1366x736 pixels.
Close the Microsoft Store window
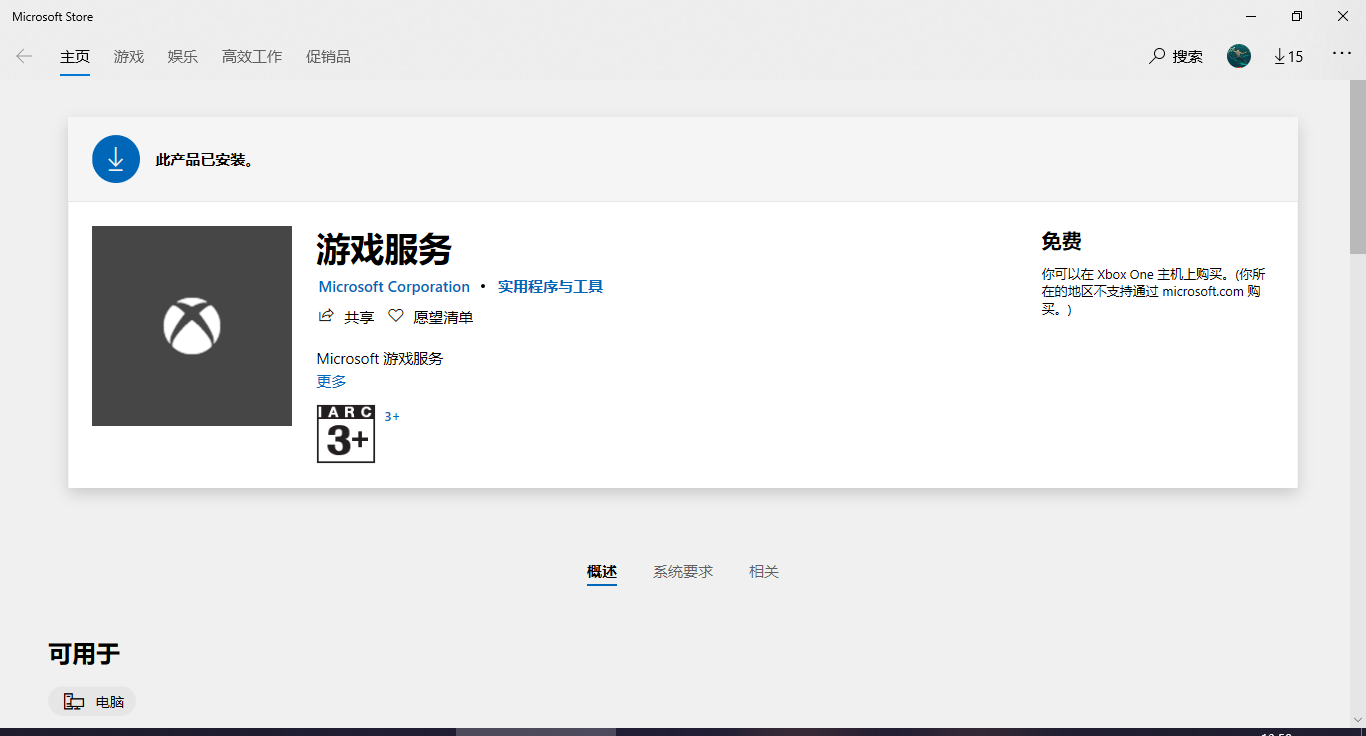coord(1343,16)
